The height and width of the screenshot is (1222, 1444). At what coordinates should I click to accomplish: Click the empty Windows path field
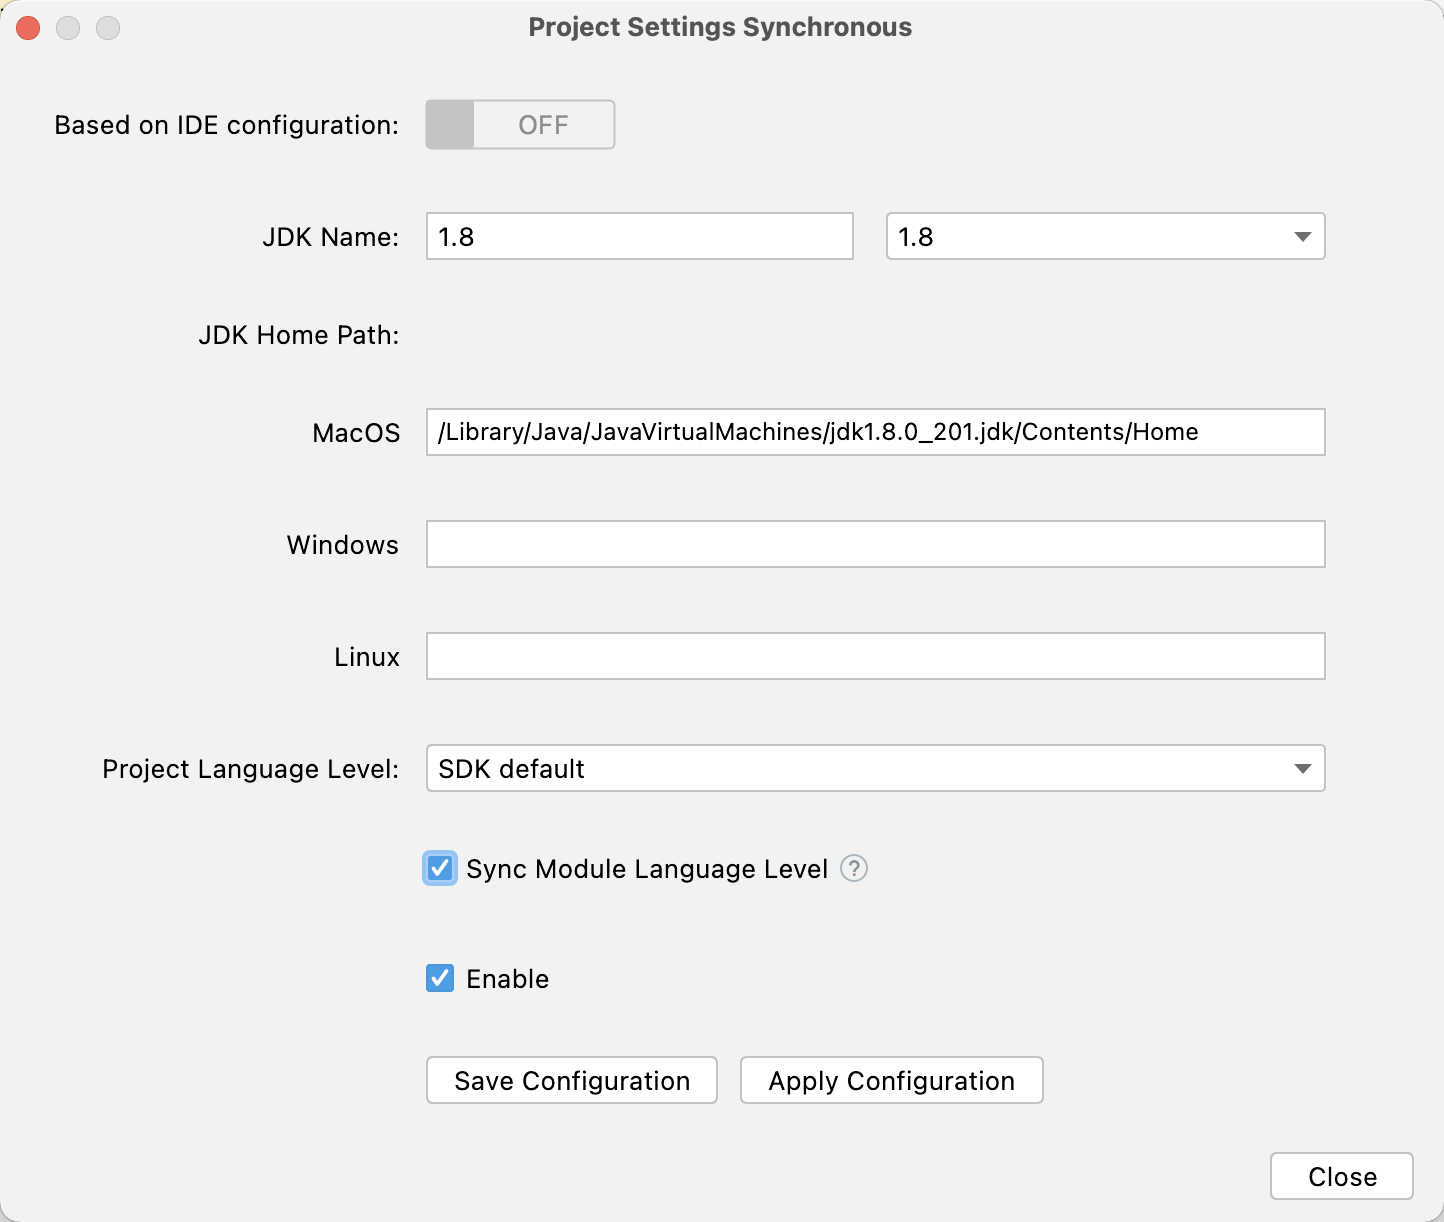874,544
